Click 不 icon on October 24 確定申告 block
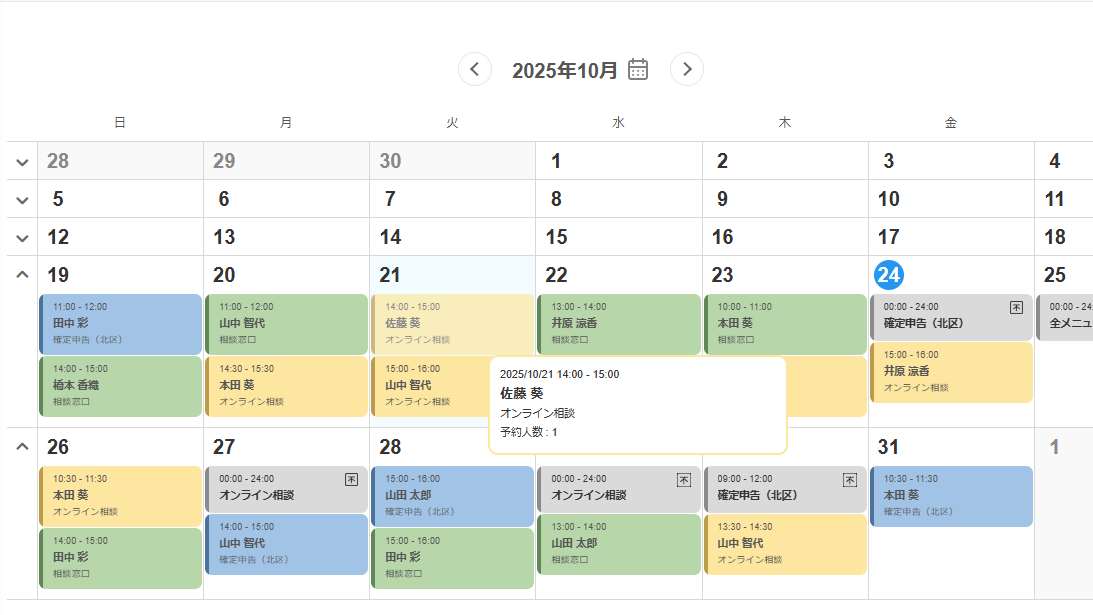Screen dimensions: 1093x615 click(x=1016, y=308)
